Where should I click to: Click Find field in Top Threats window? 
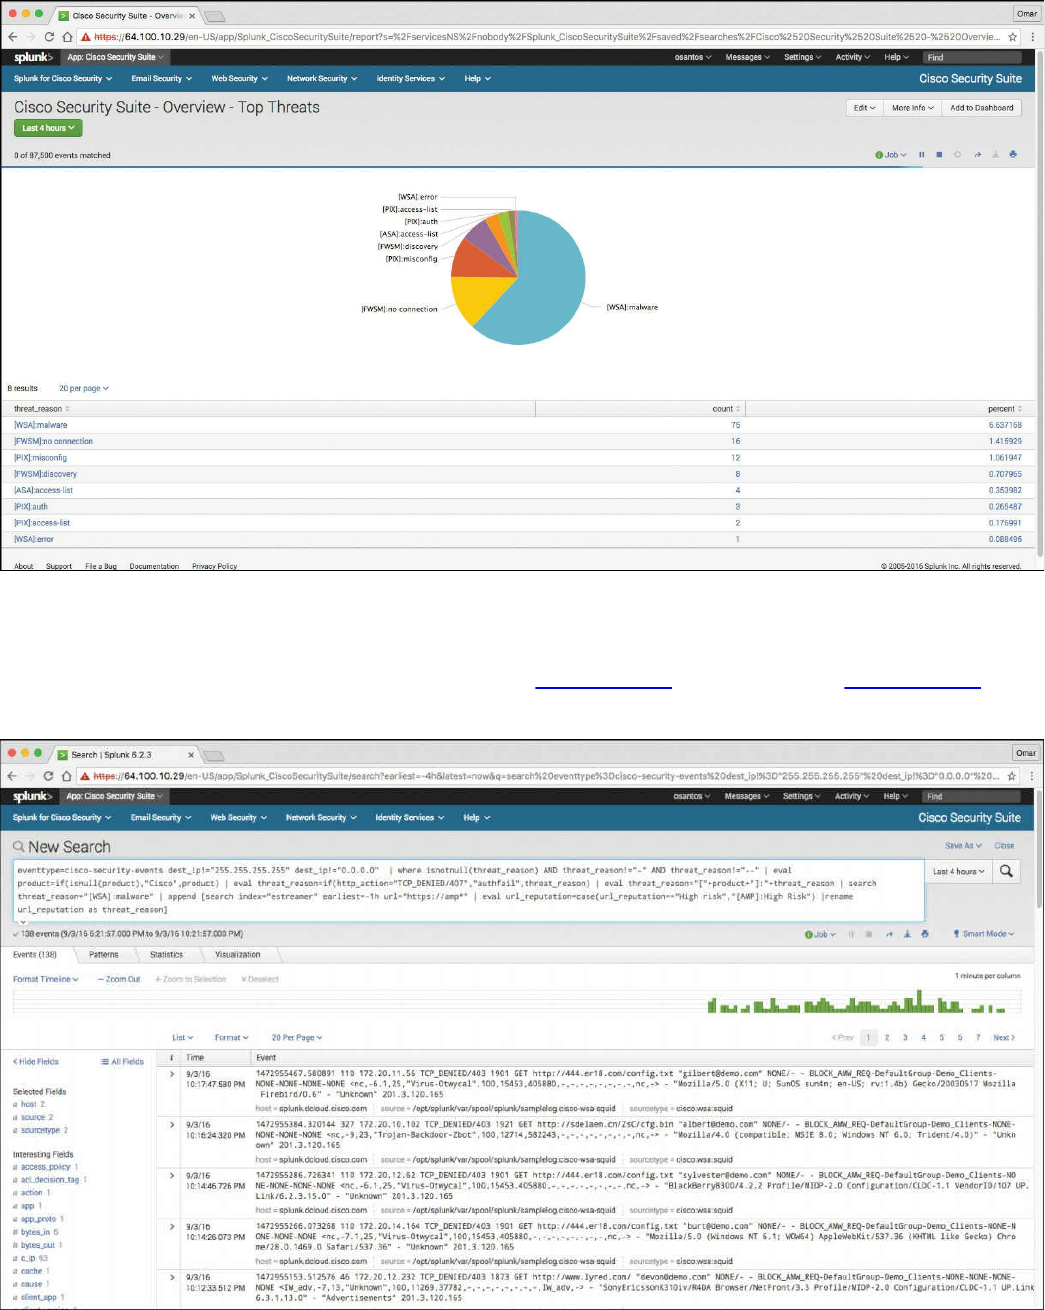[972, 57]
